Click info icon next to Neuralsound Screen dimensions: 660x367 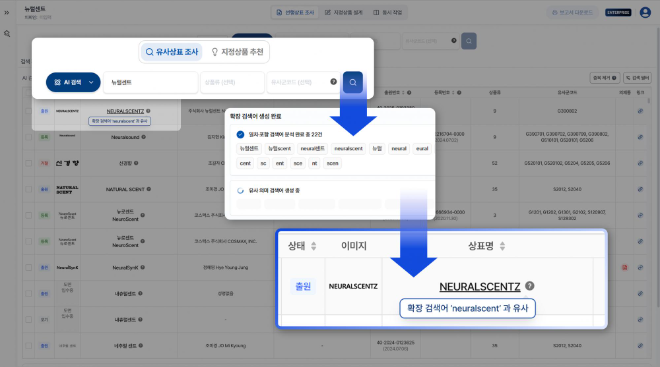click(x=144, y=137)
